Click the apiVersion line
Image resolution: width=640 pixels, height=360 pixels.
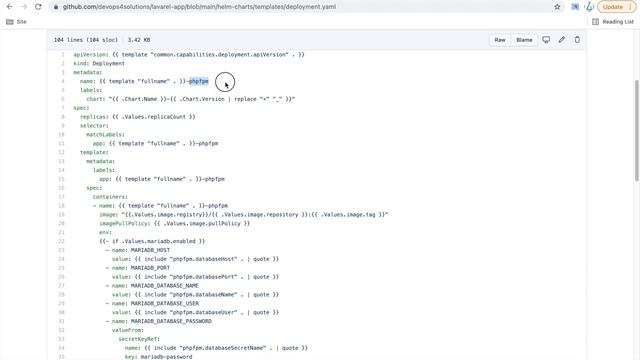[189, 54]
